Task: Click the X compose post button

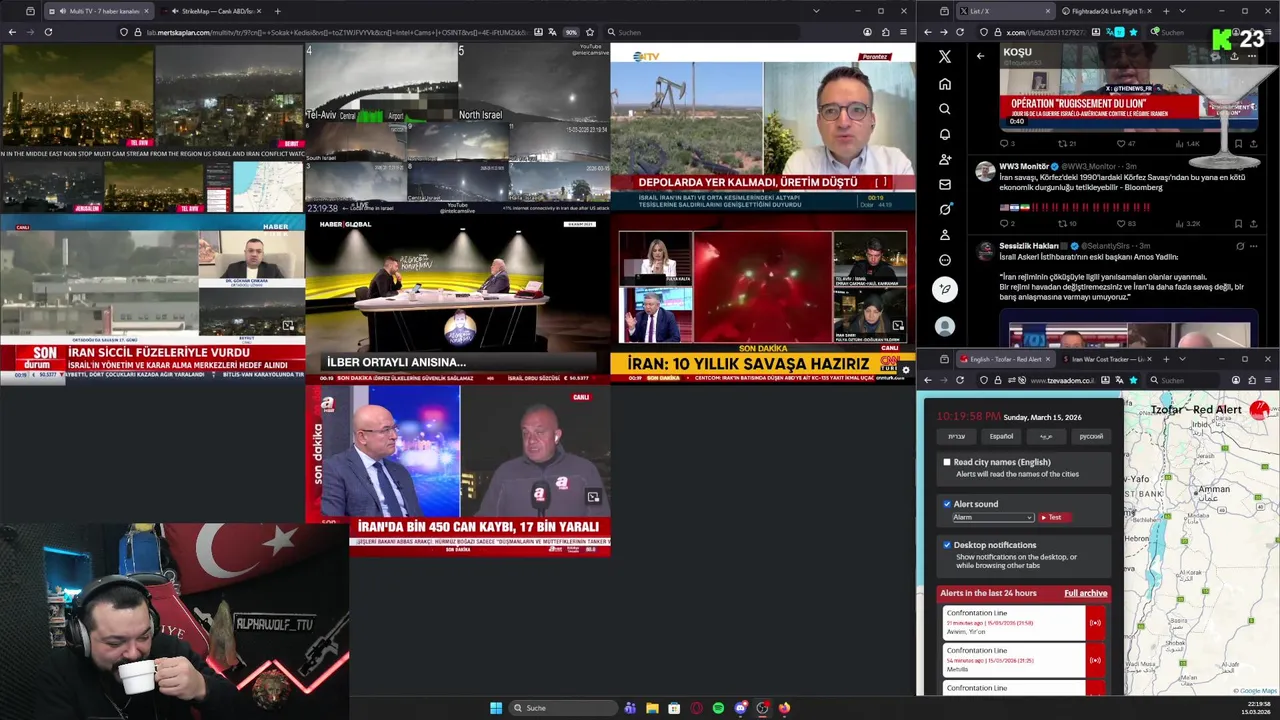Action: tap(945, 290)
